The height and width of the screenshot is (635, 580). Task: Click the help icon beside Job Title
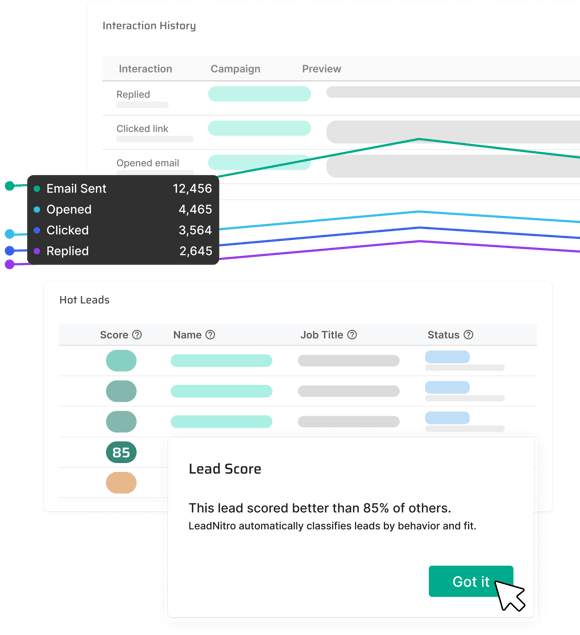coord(352,335)
